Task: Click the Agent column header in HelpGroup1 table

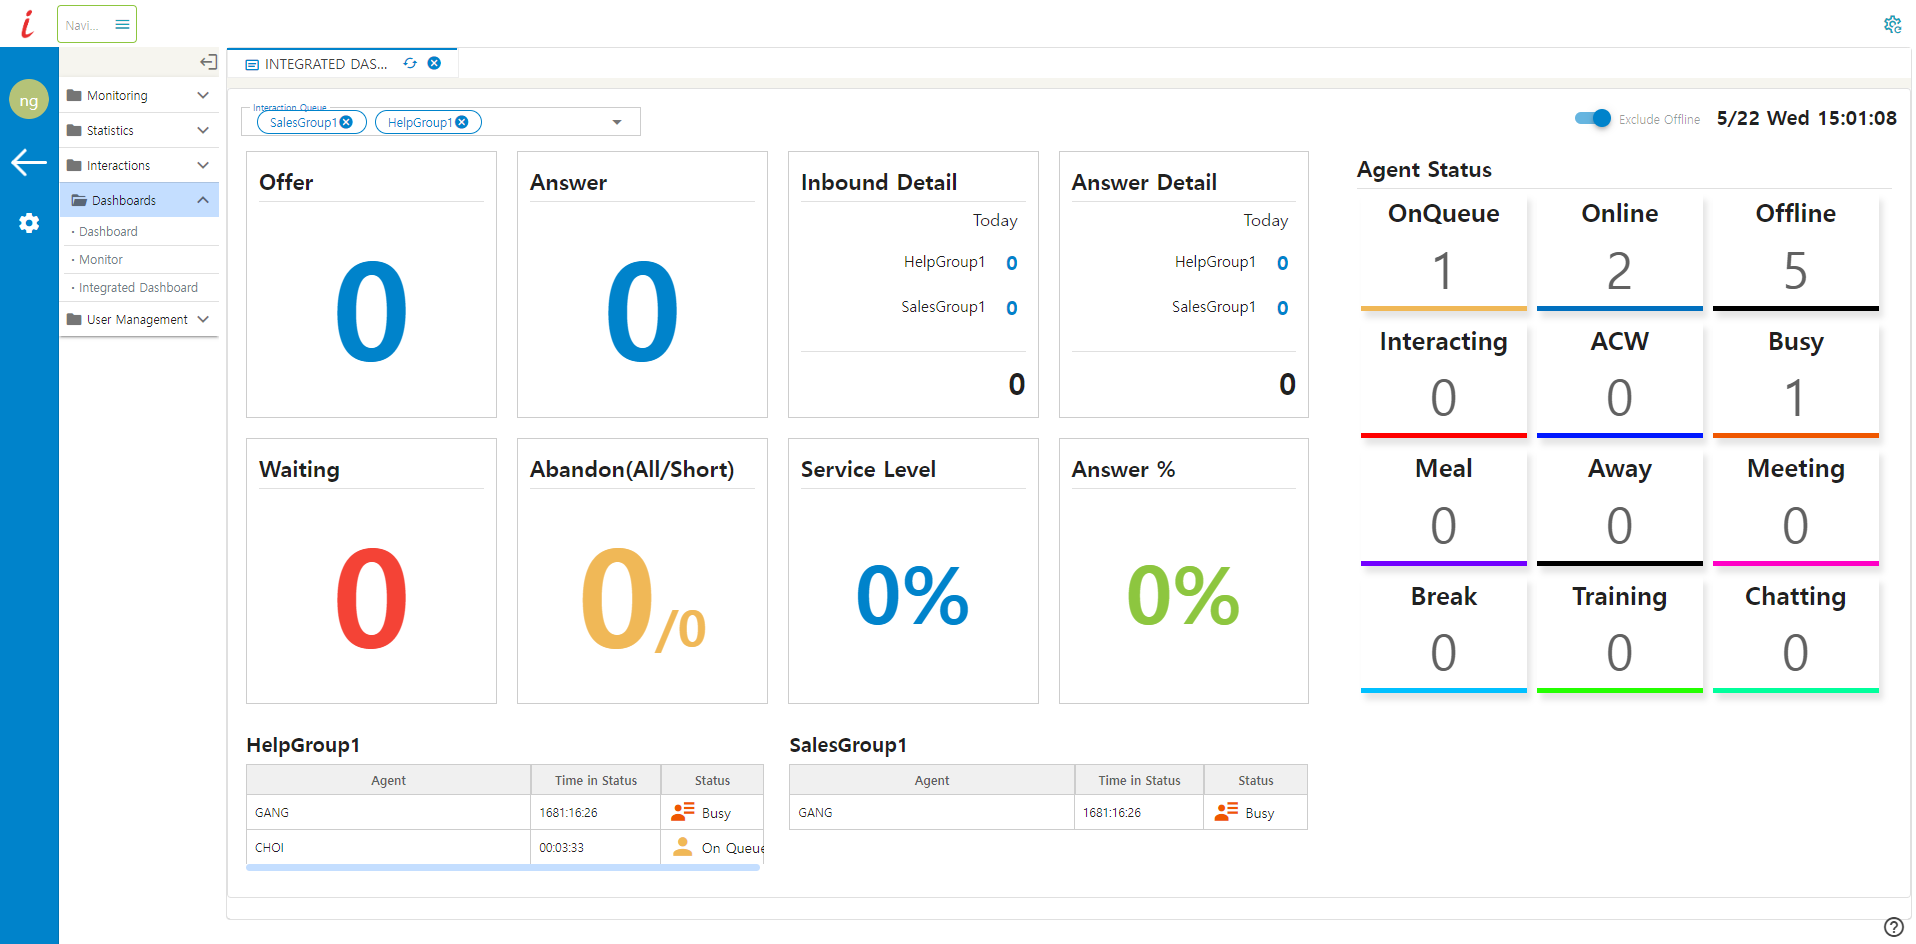Action: coord(388,780)
